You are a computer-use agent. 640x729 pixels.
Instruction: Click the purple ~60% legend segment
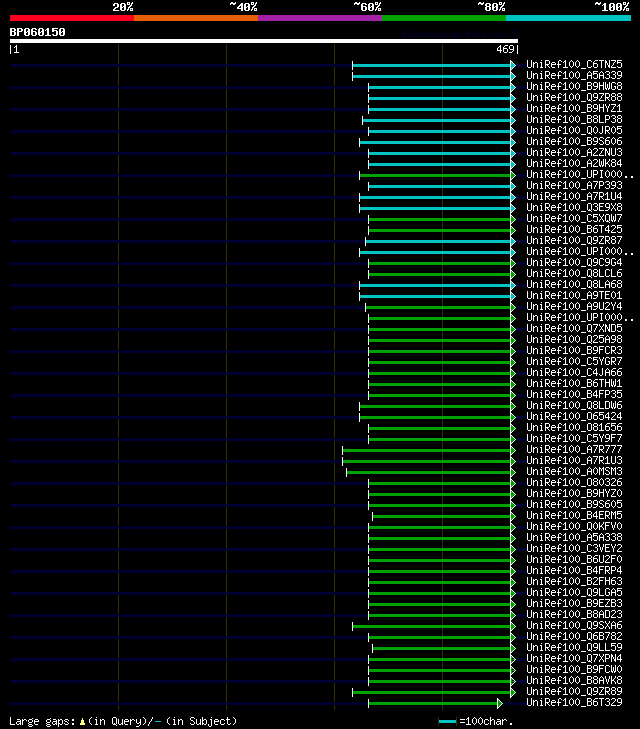[x=320, y=18]
